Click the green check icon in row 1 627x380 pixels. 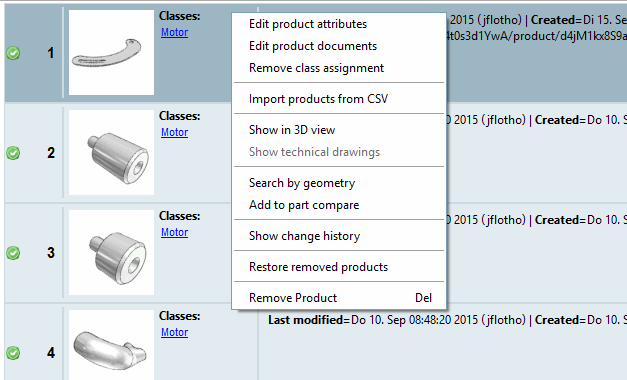[13, 53]
